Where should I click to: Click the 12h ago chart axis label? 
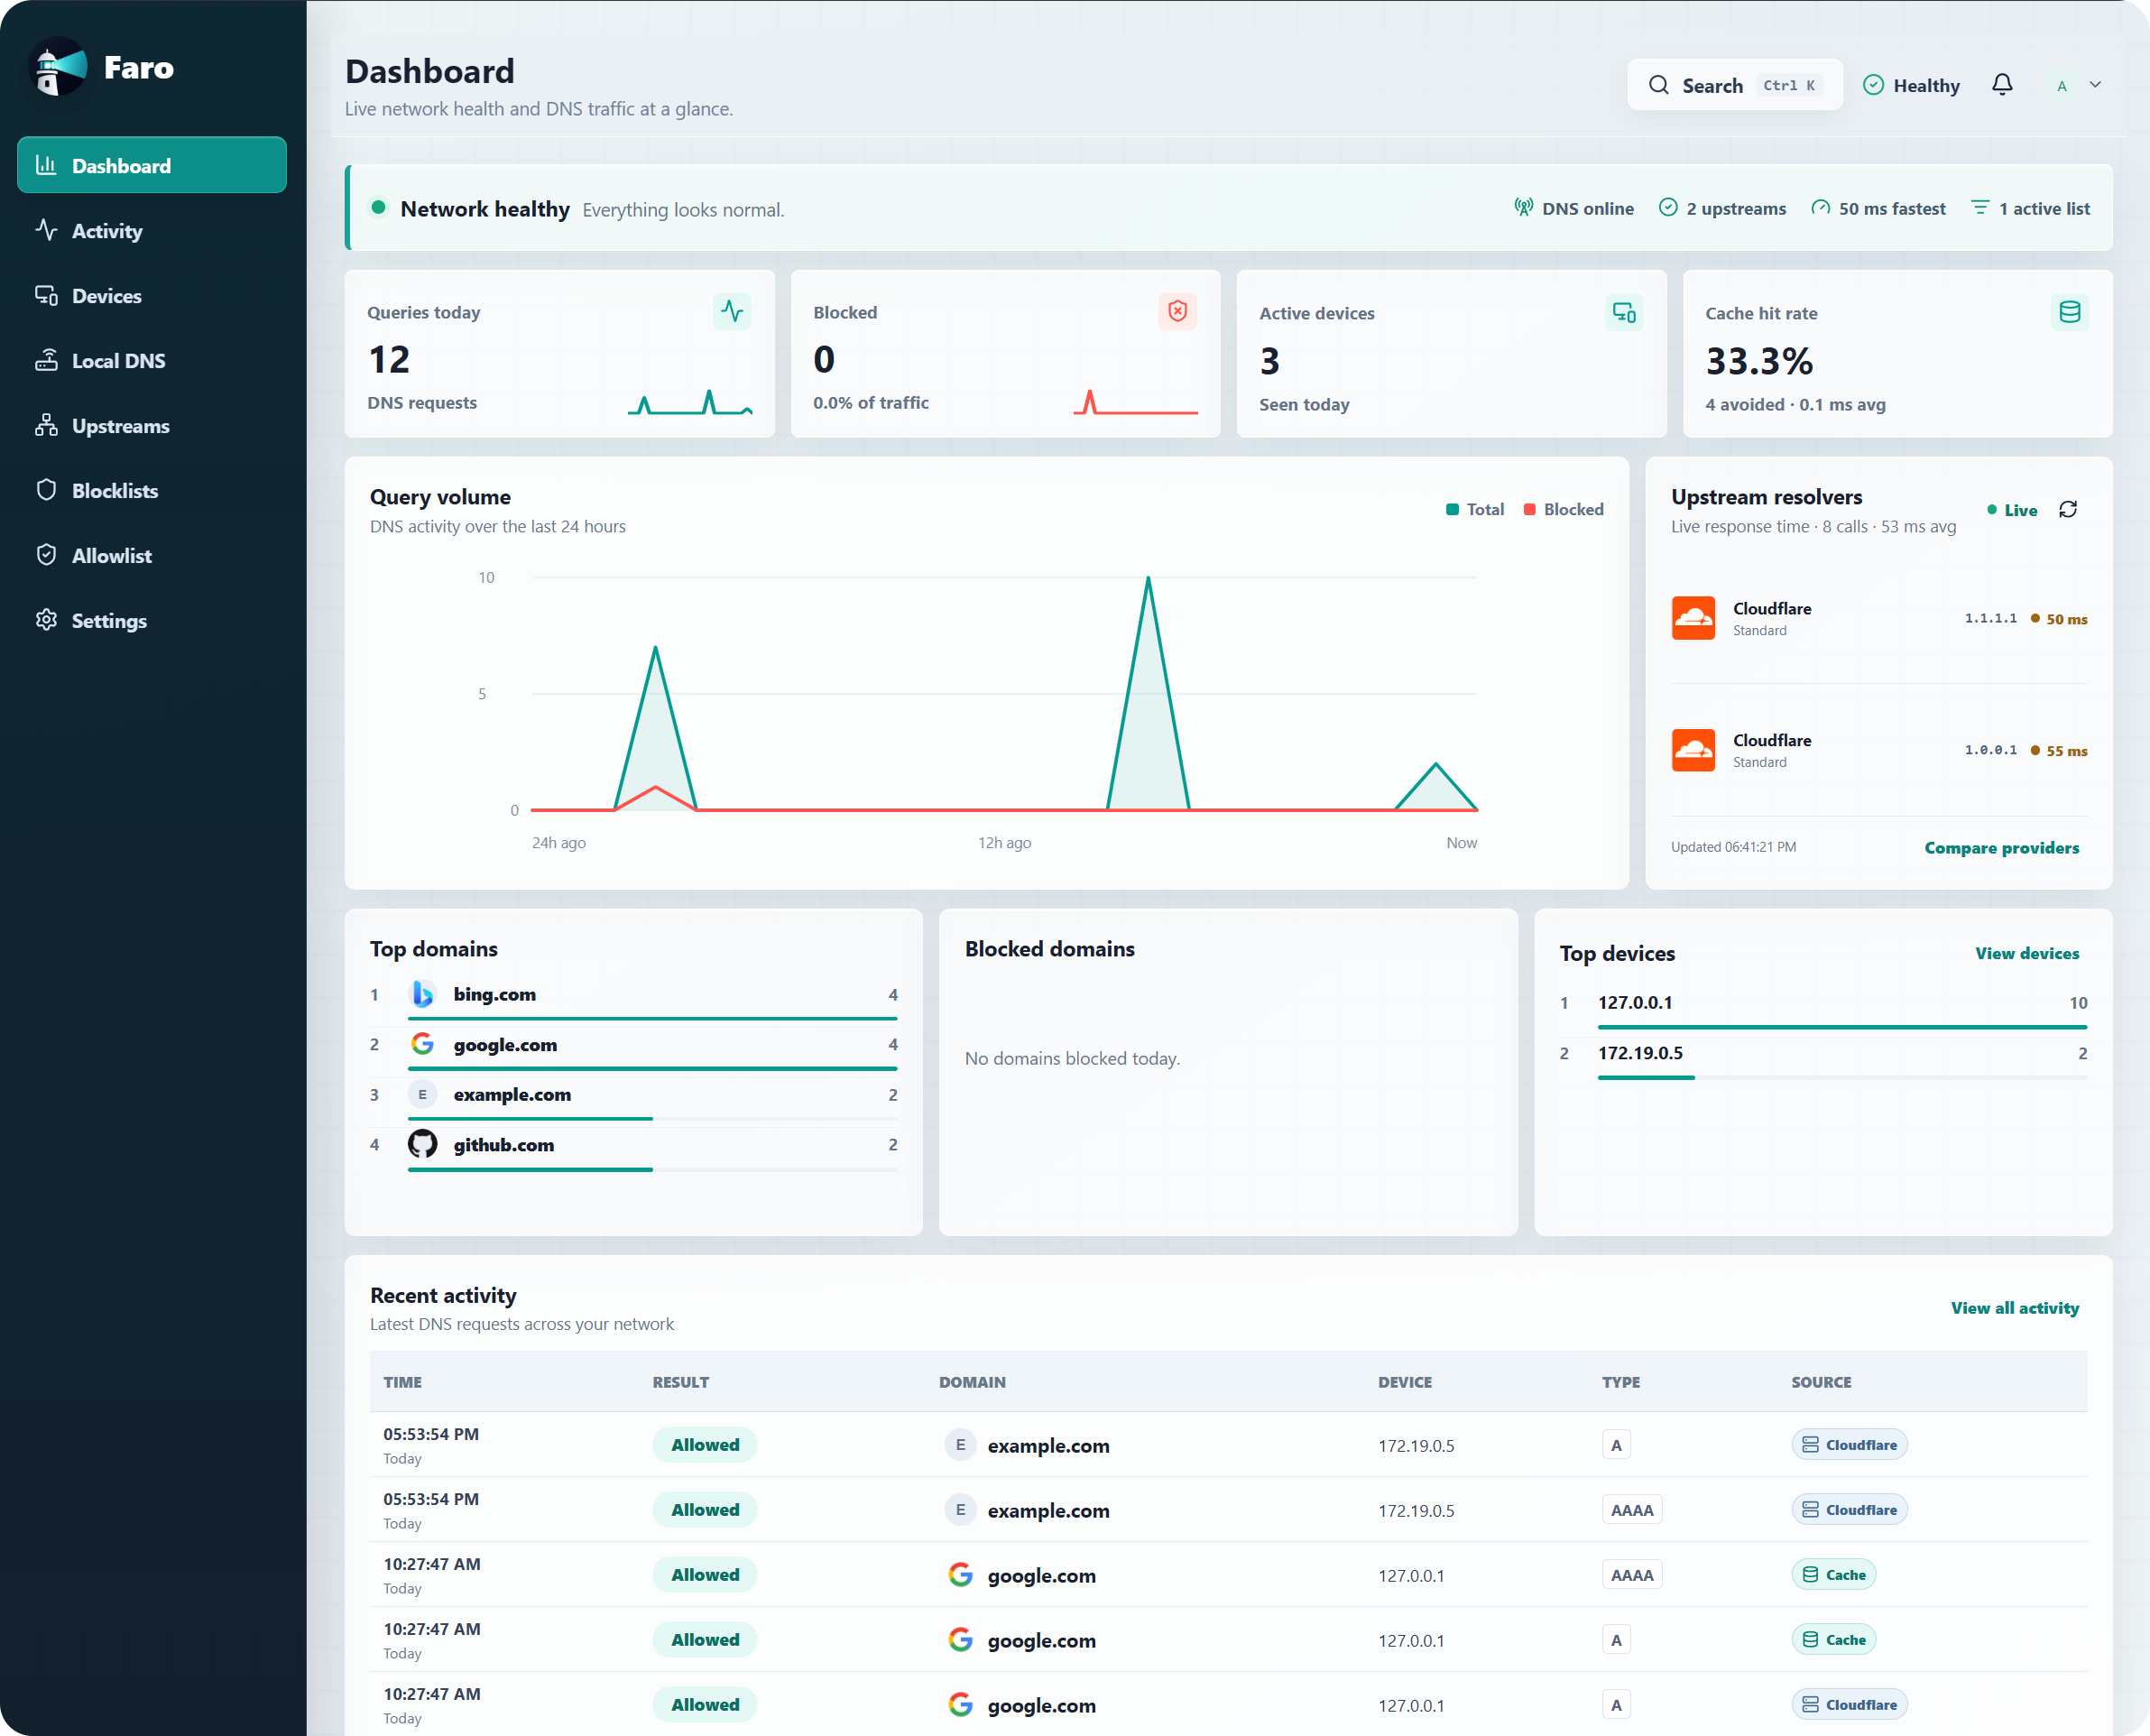[x=1004, y=842]
